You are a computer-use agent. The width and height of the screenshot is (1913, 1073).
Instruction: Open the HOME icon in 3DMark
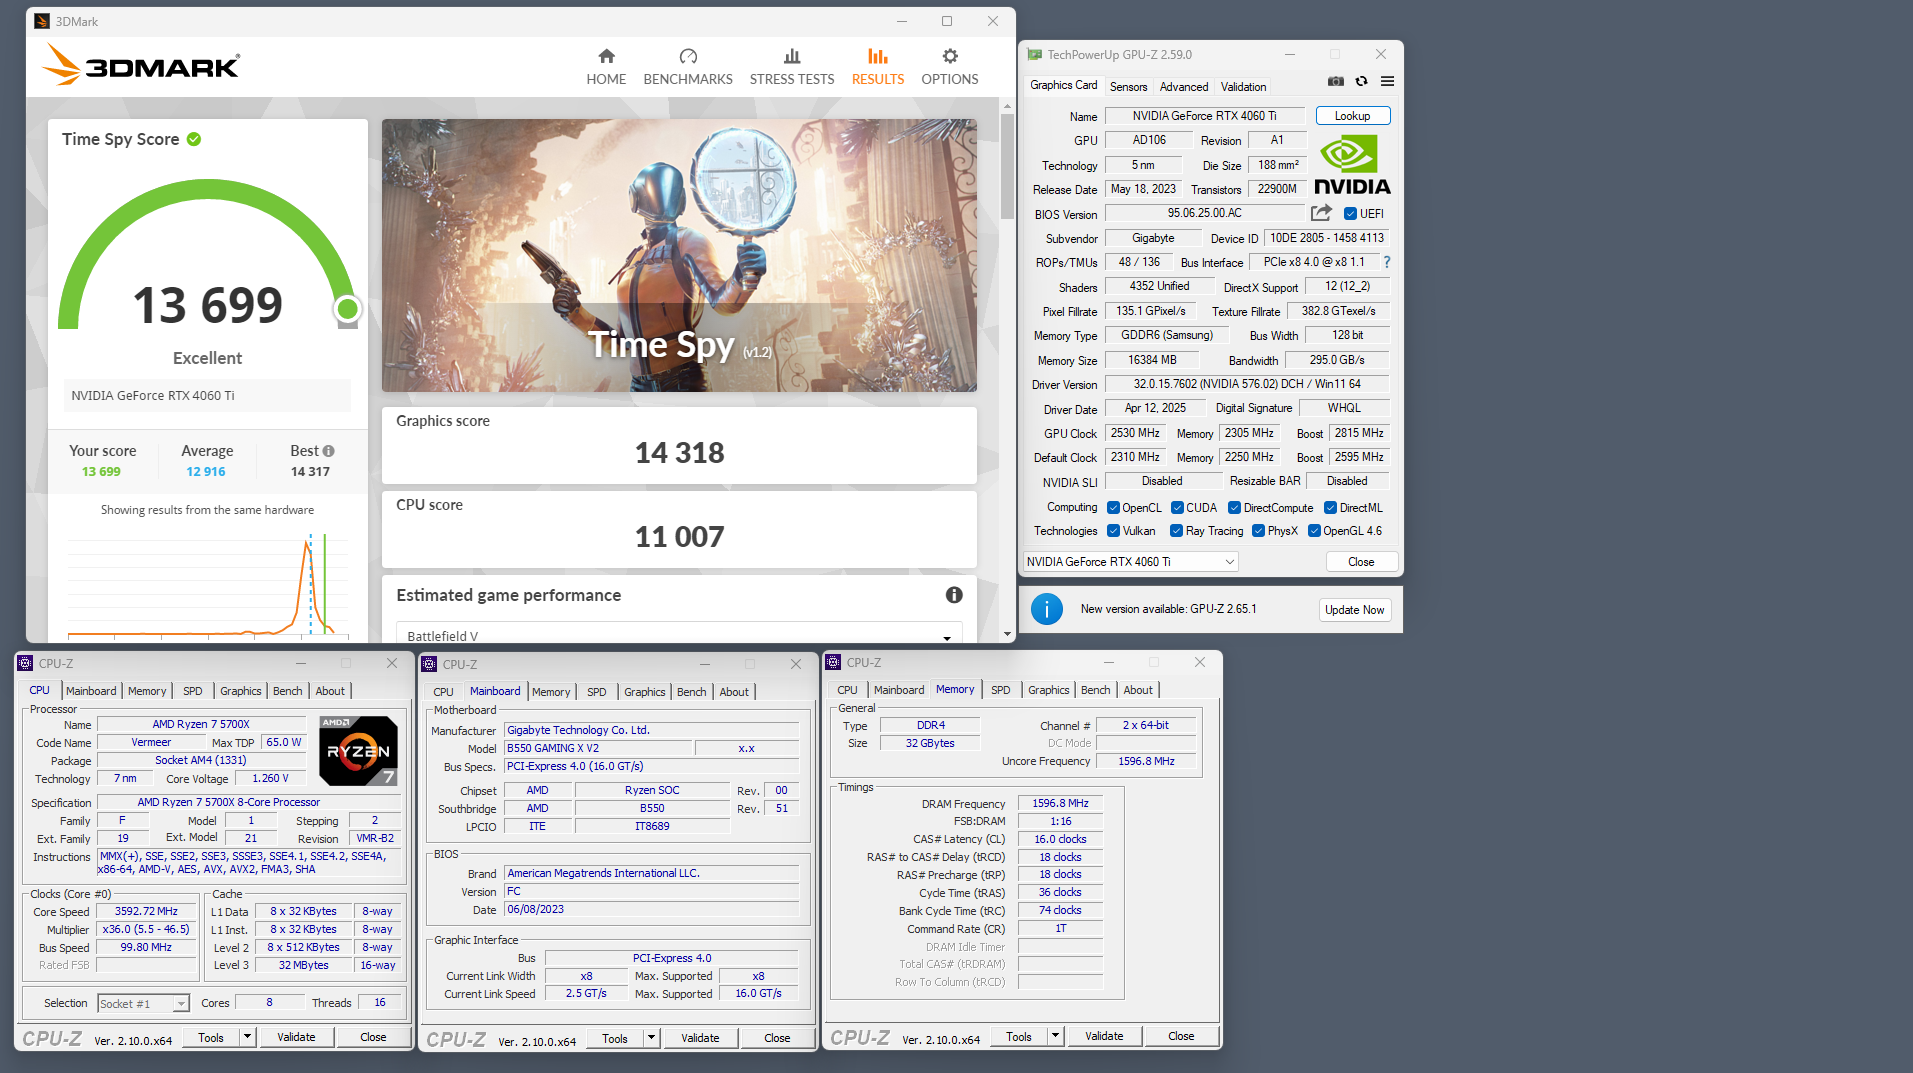[606, 56]
